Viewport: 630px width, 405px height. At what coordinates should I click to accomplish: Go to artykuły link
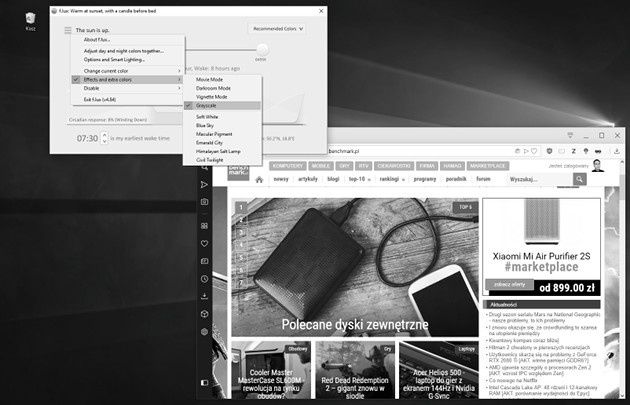[308, 179]
